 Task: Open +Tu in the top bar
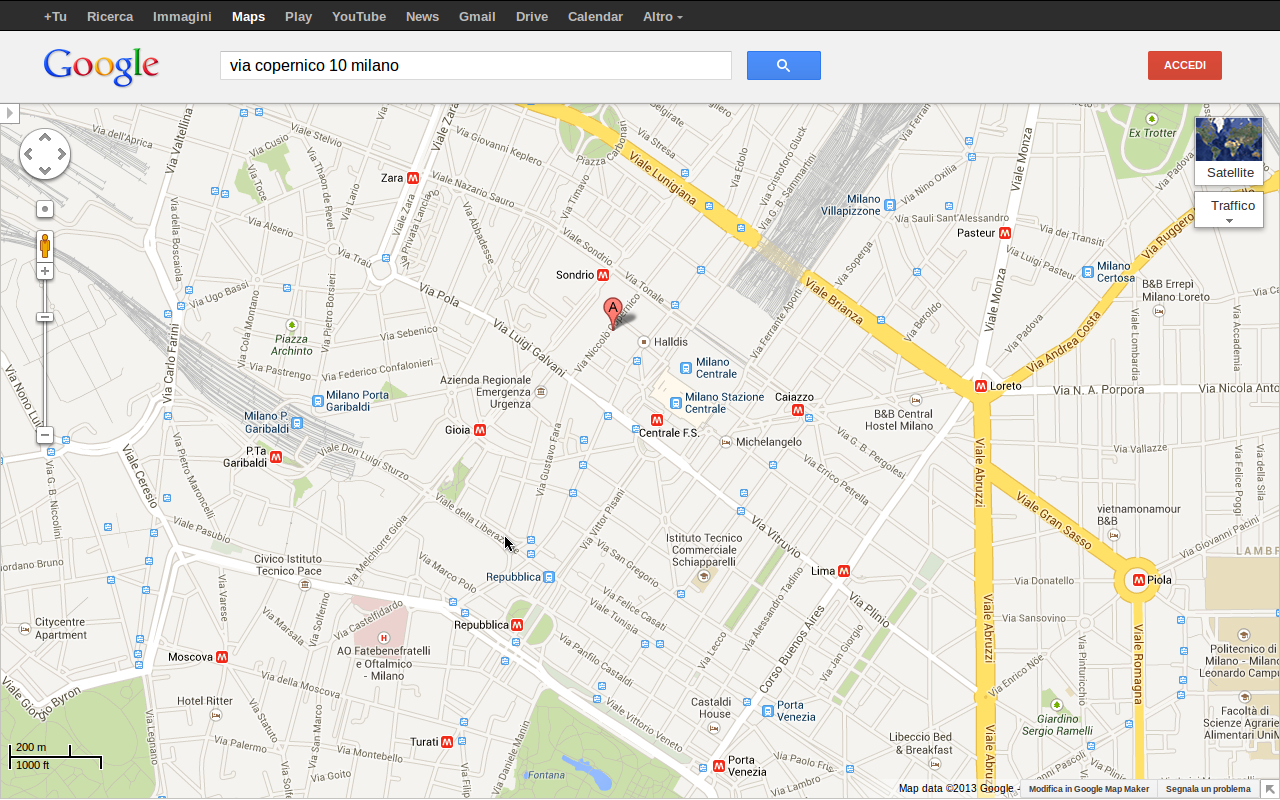tap(56, 16)
